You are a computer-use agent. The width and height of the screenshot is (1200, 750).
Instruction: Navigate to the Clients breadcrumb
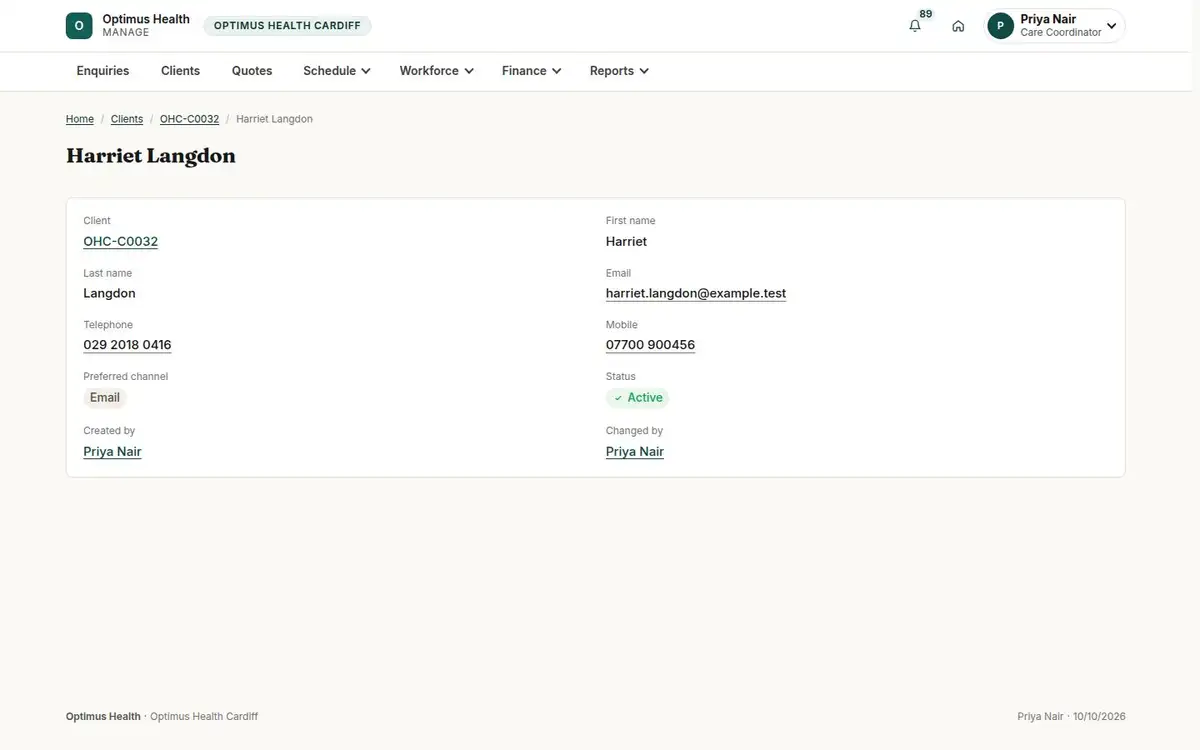(x=127, y=119)
